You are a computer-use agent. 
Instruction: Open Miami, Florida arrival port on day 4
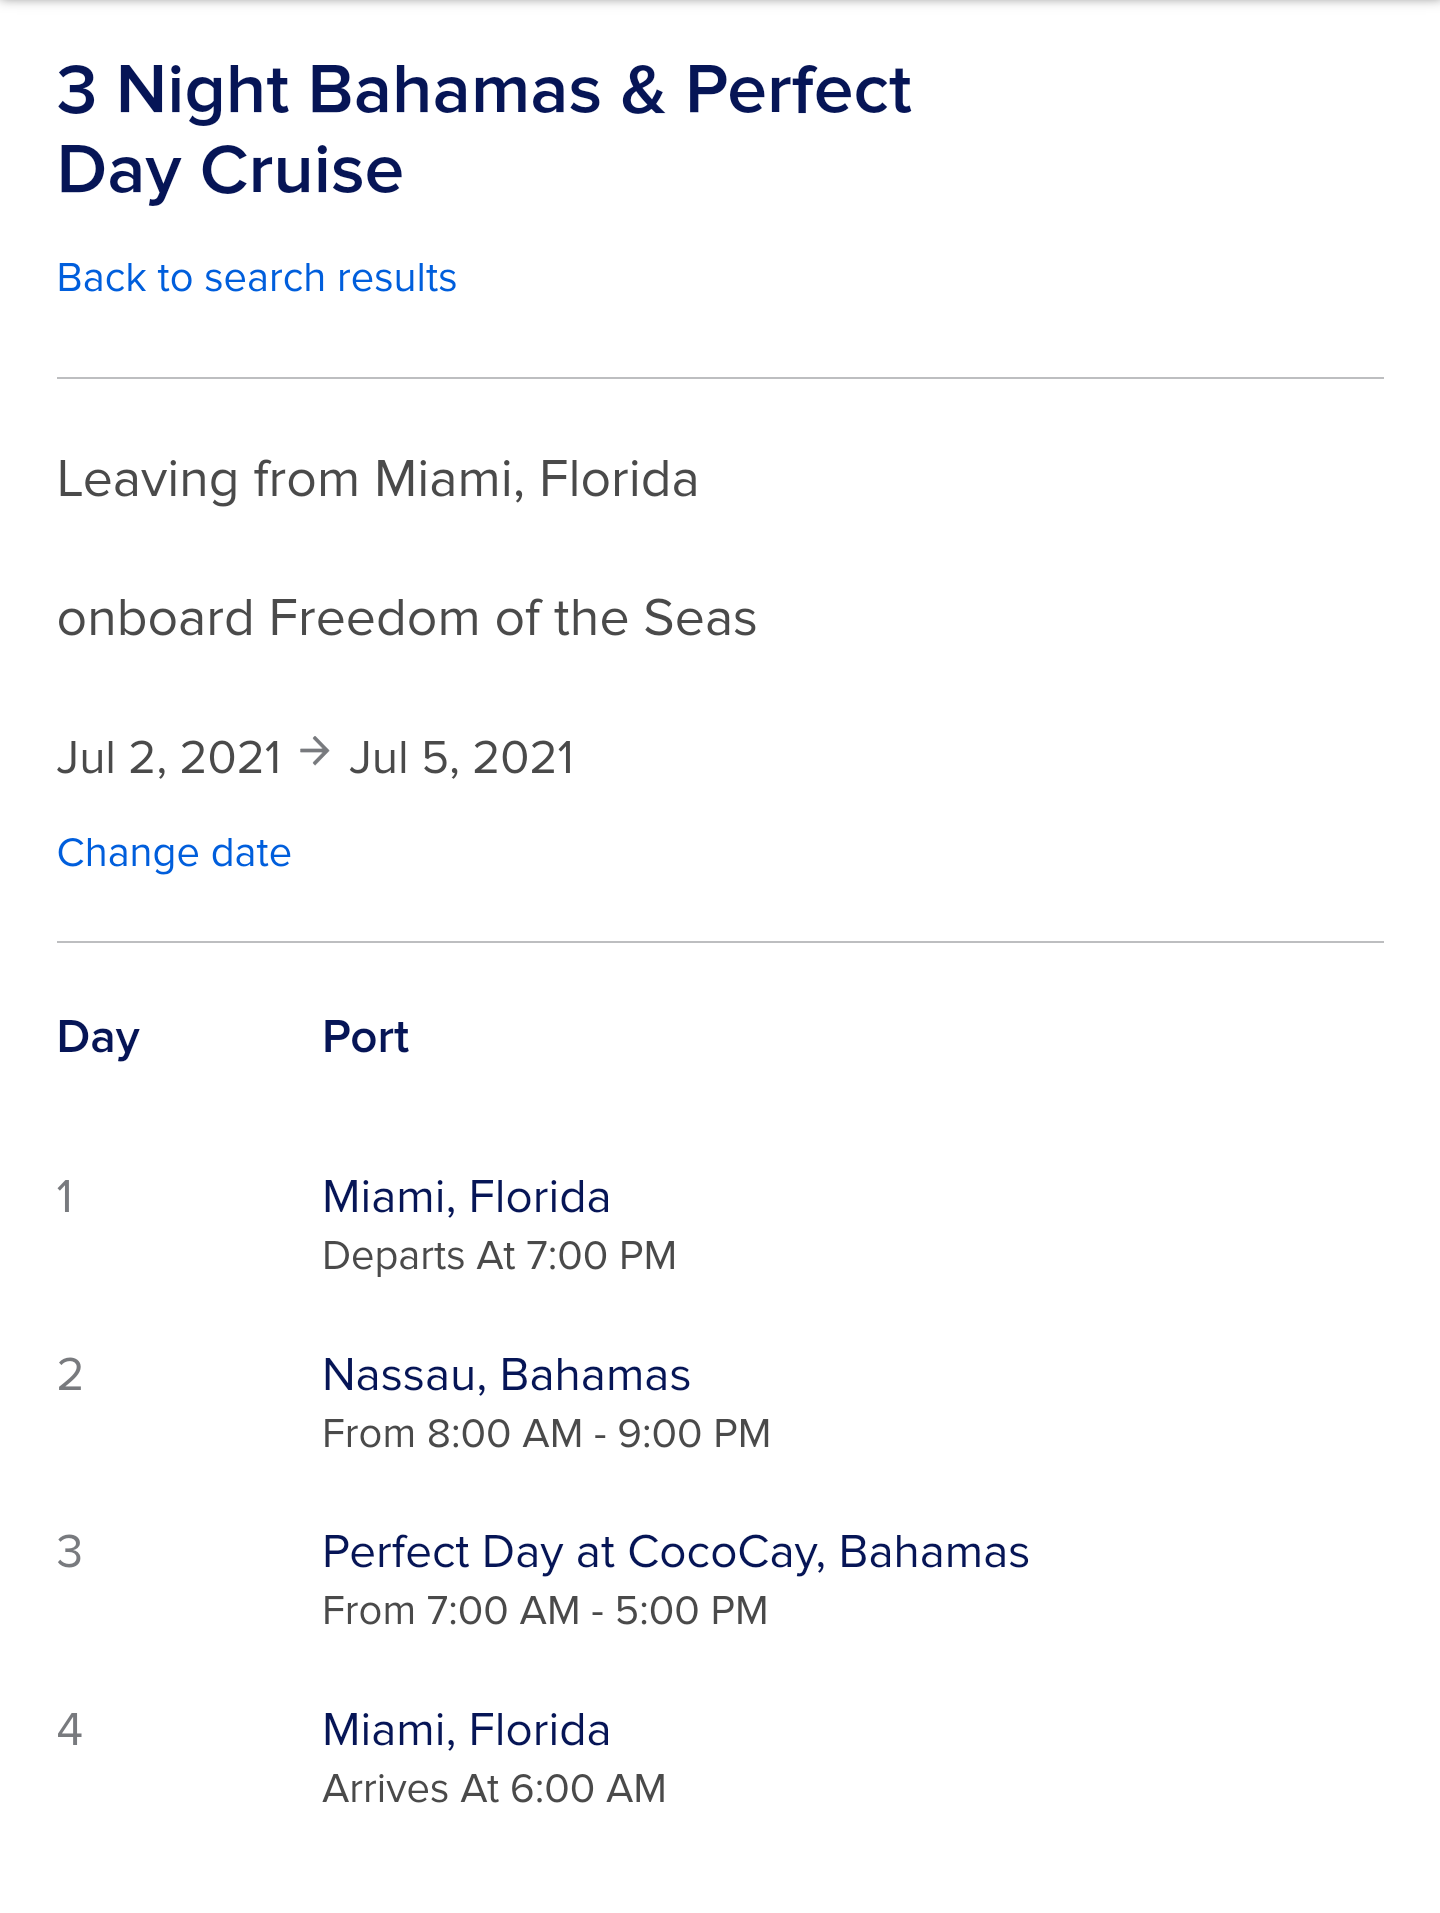pos(466,1730)
